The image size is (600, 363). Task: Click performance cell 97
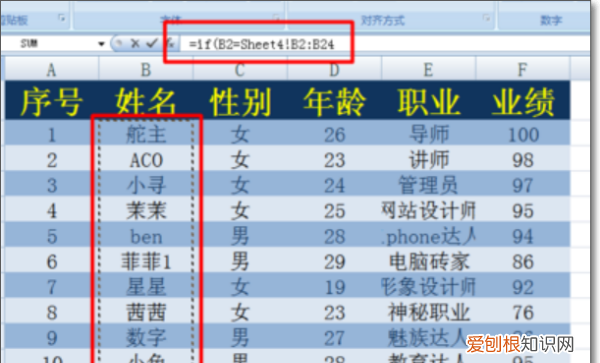[523, 185]
